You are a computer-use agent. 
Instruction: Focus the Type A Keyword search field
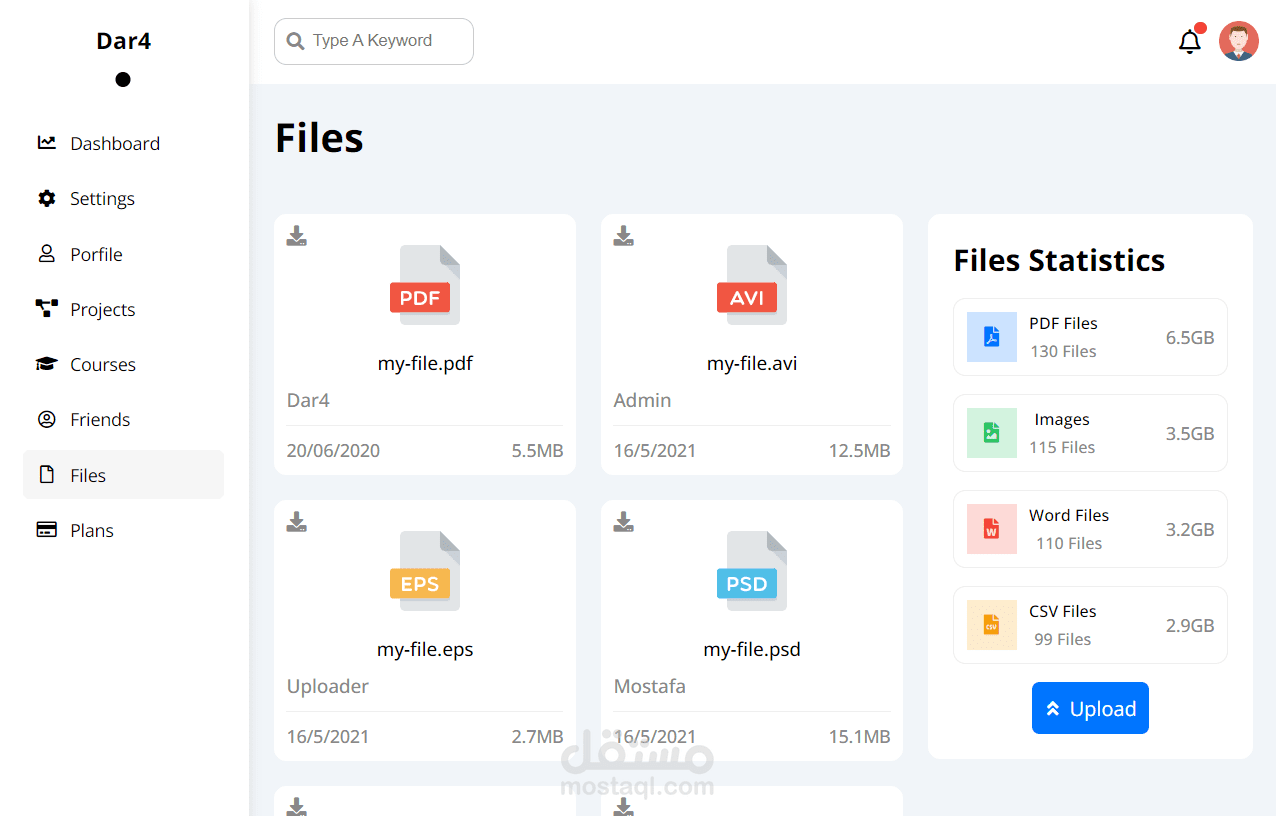tap(374, 41)
